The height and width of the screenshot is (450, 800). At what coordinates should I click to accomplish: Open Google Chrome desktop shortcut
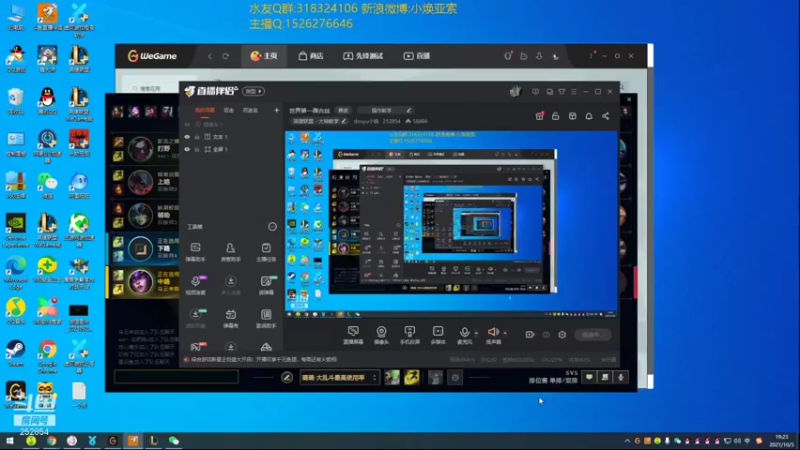pyautogui.click(x=47, y=356)
